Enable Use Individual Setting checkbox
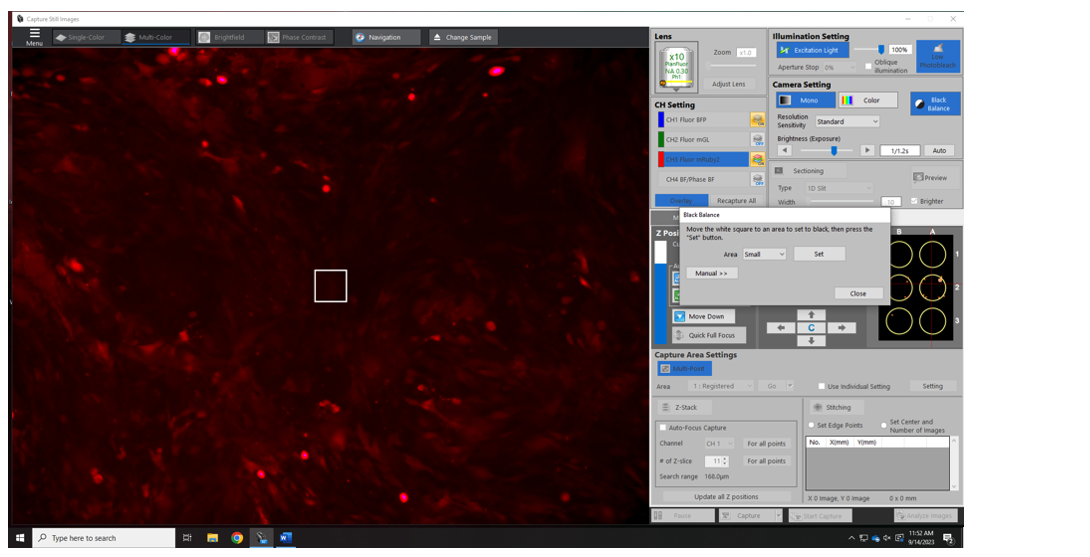Image resolution: width=1090 pixels, height=557 pixels. 822,386
